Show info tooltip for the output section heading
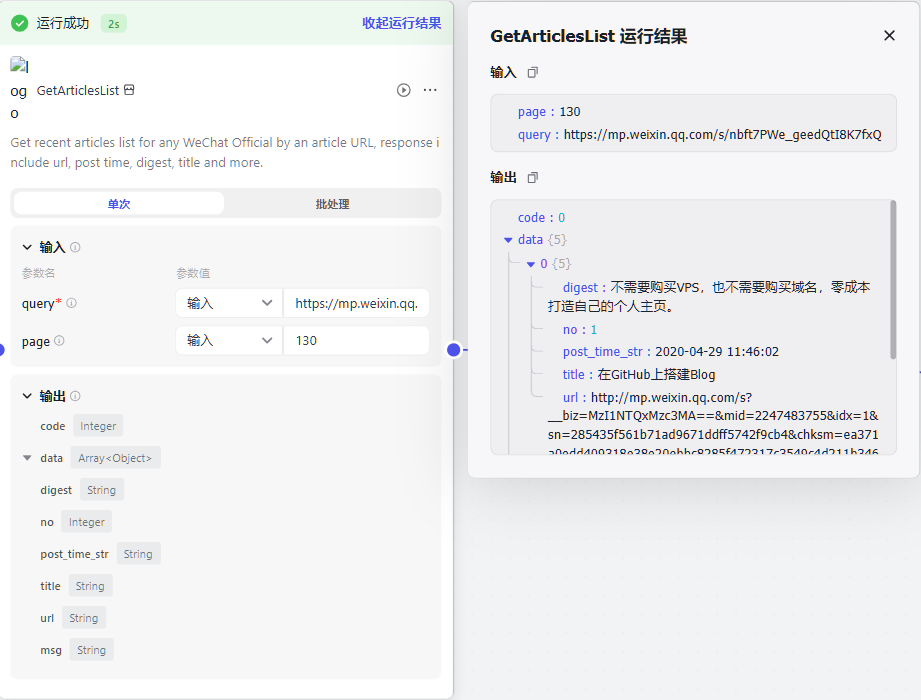Image resolution: width=921 pixels, height=700 pixels. click(75, 396)
